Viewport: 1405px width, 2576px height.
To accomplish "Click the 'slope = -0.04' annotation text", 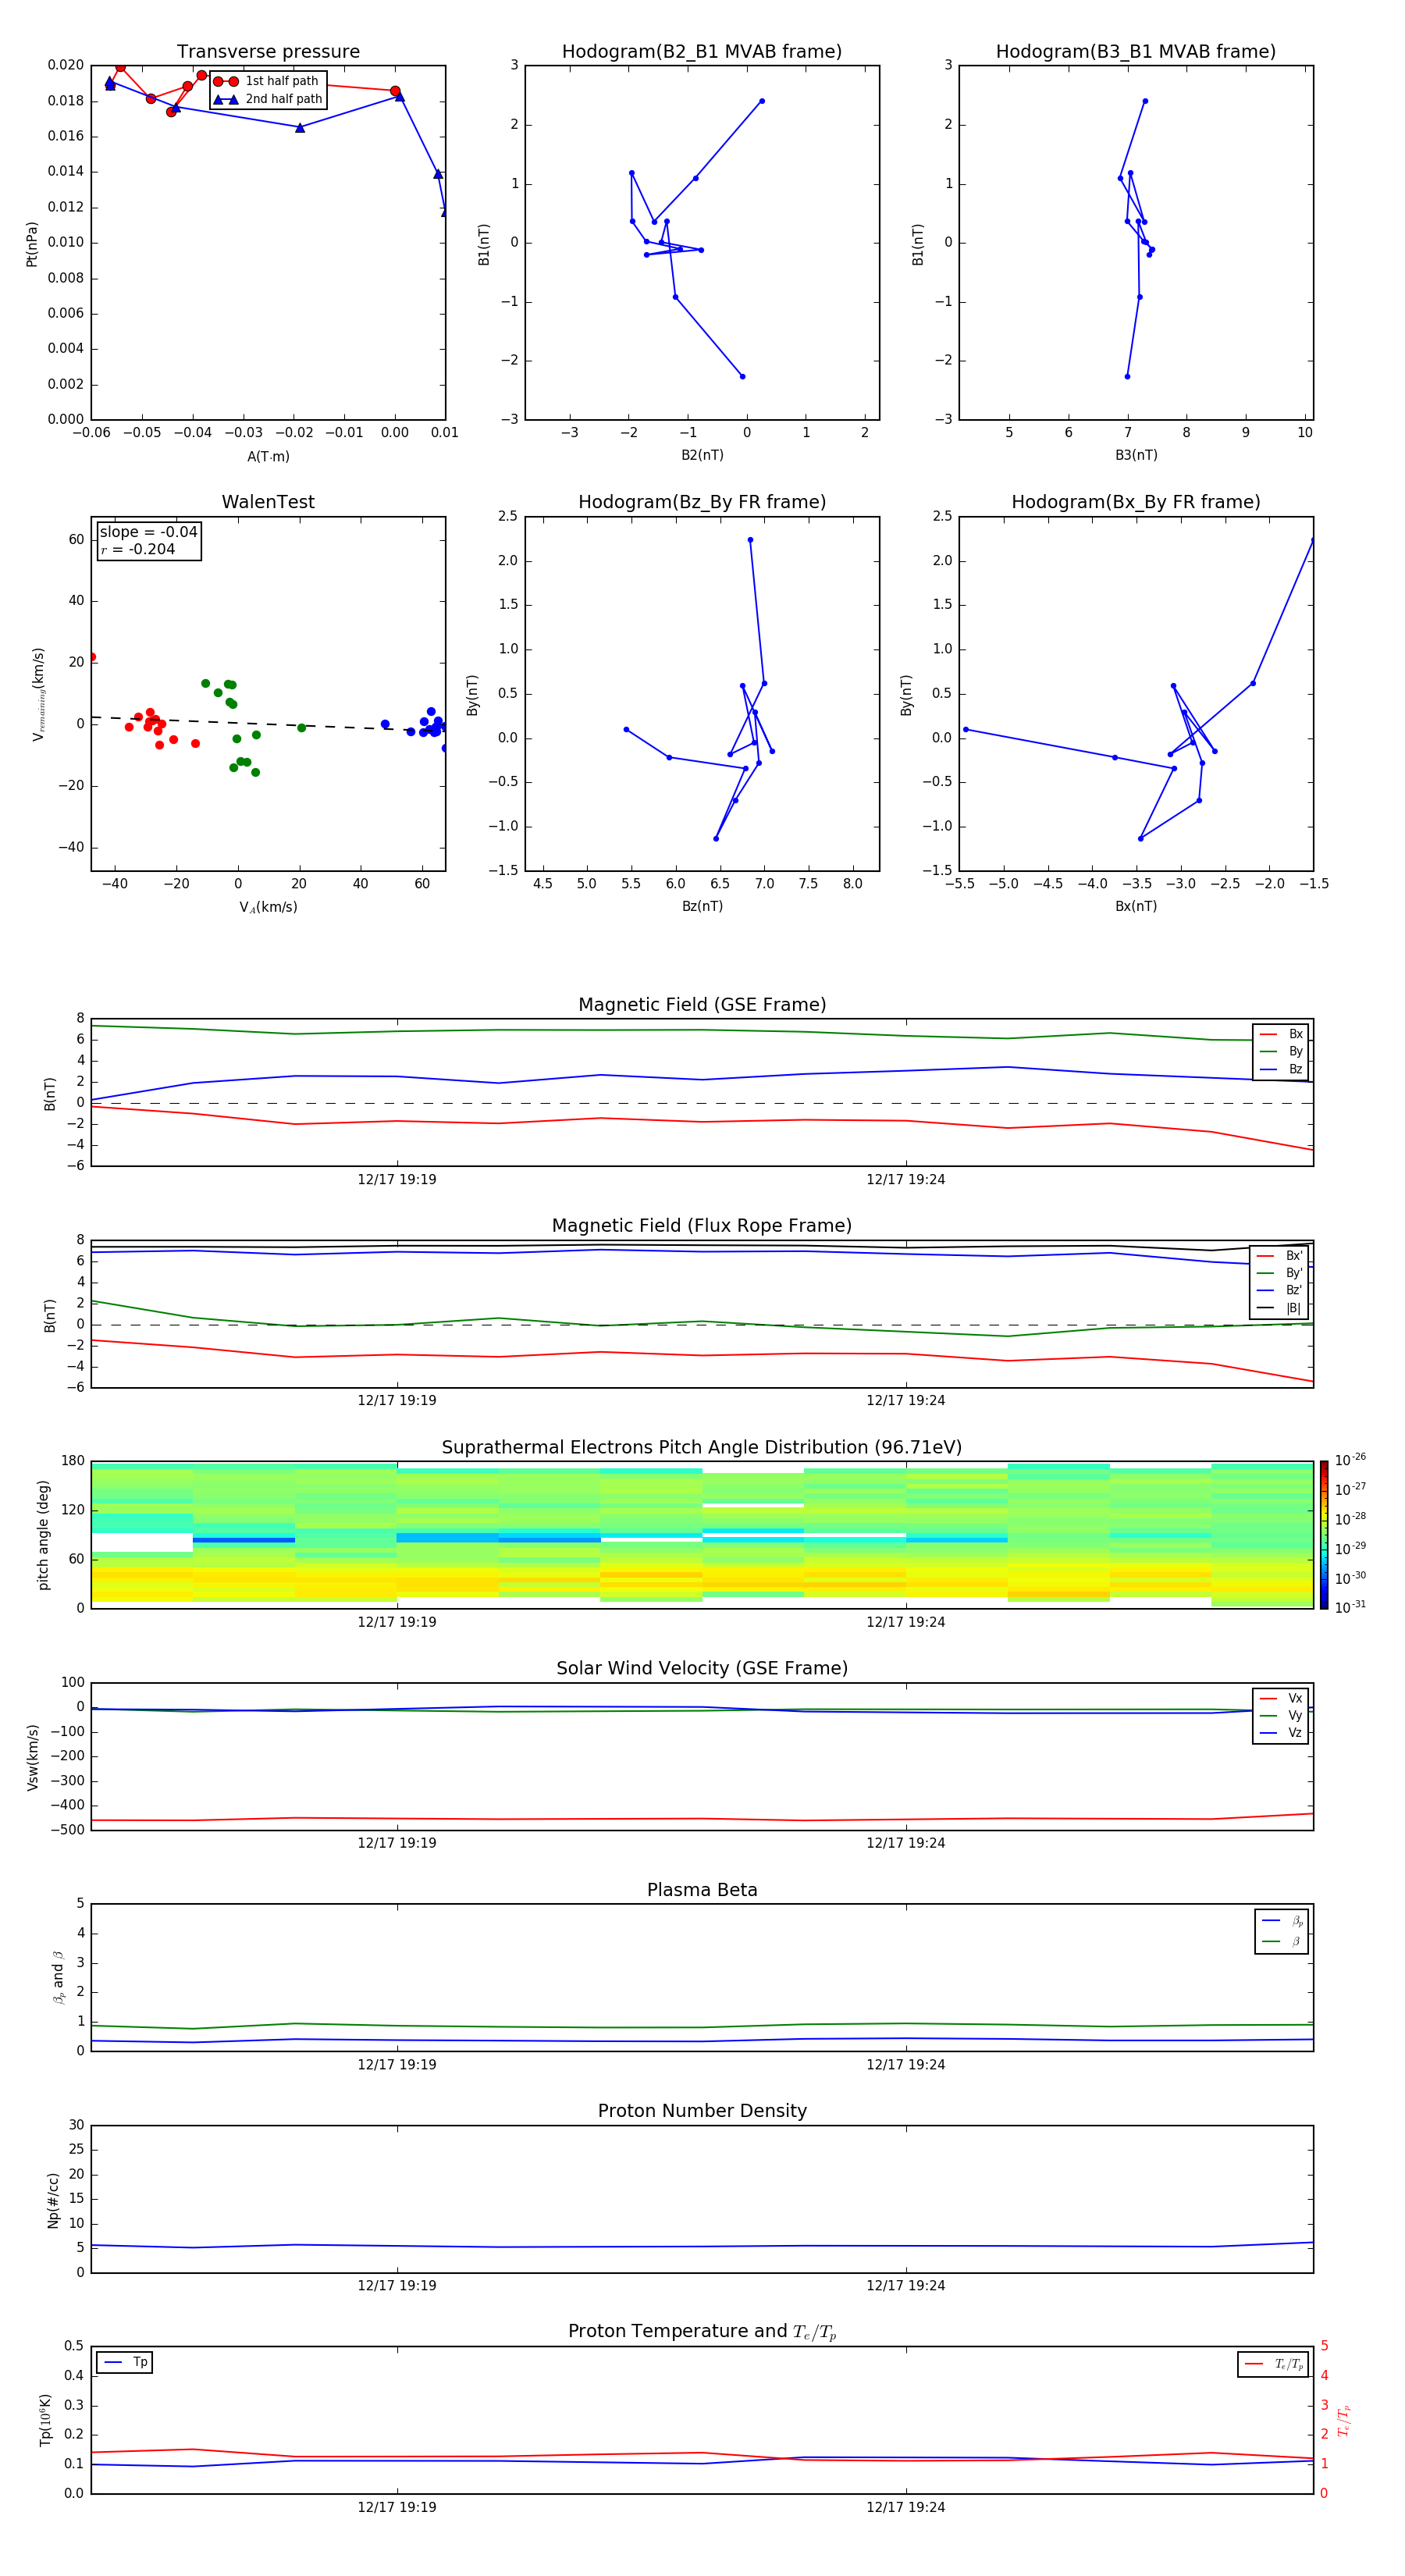I will [148, 532].
